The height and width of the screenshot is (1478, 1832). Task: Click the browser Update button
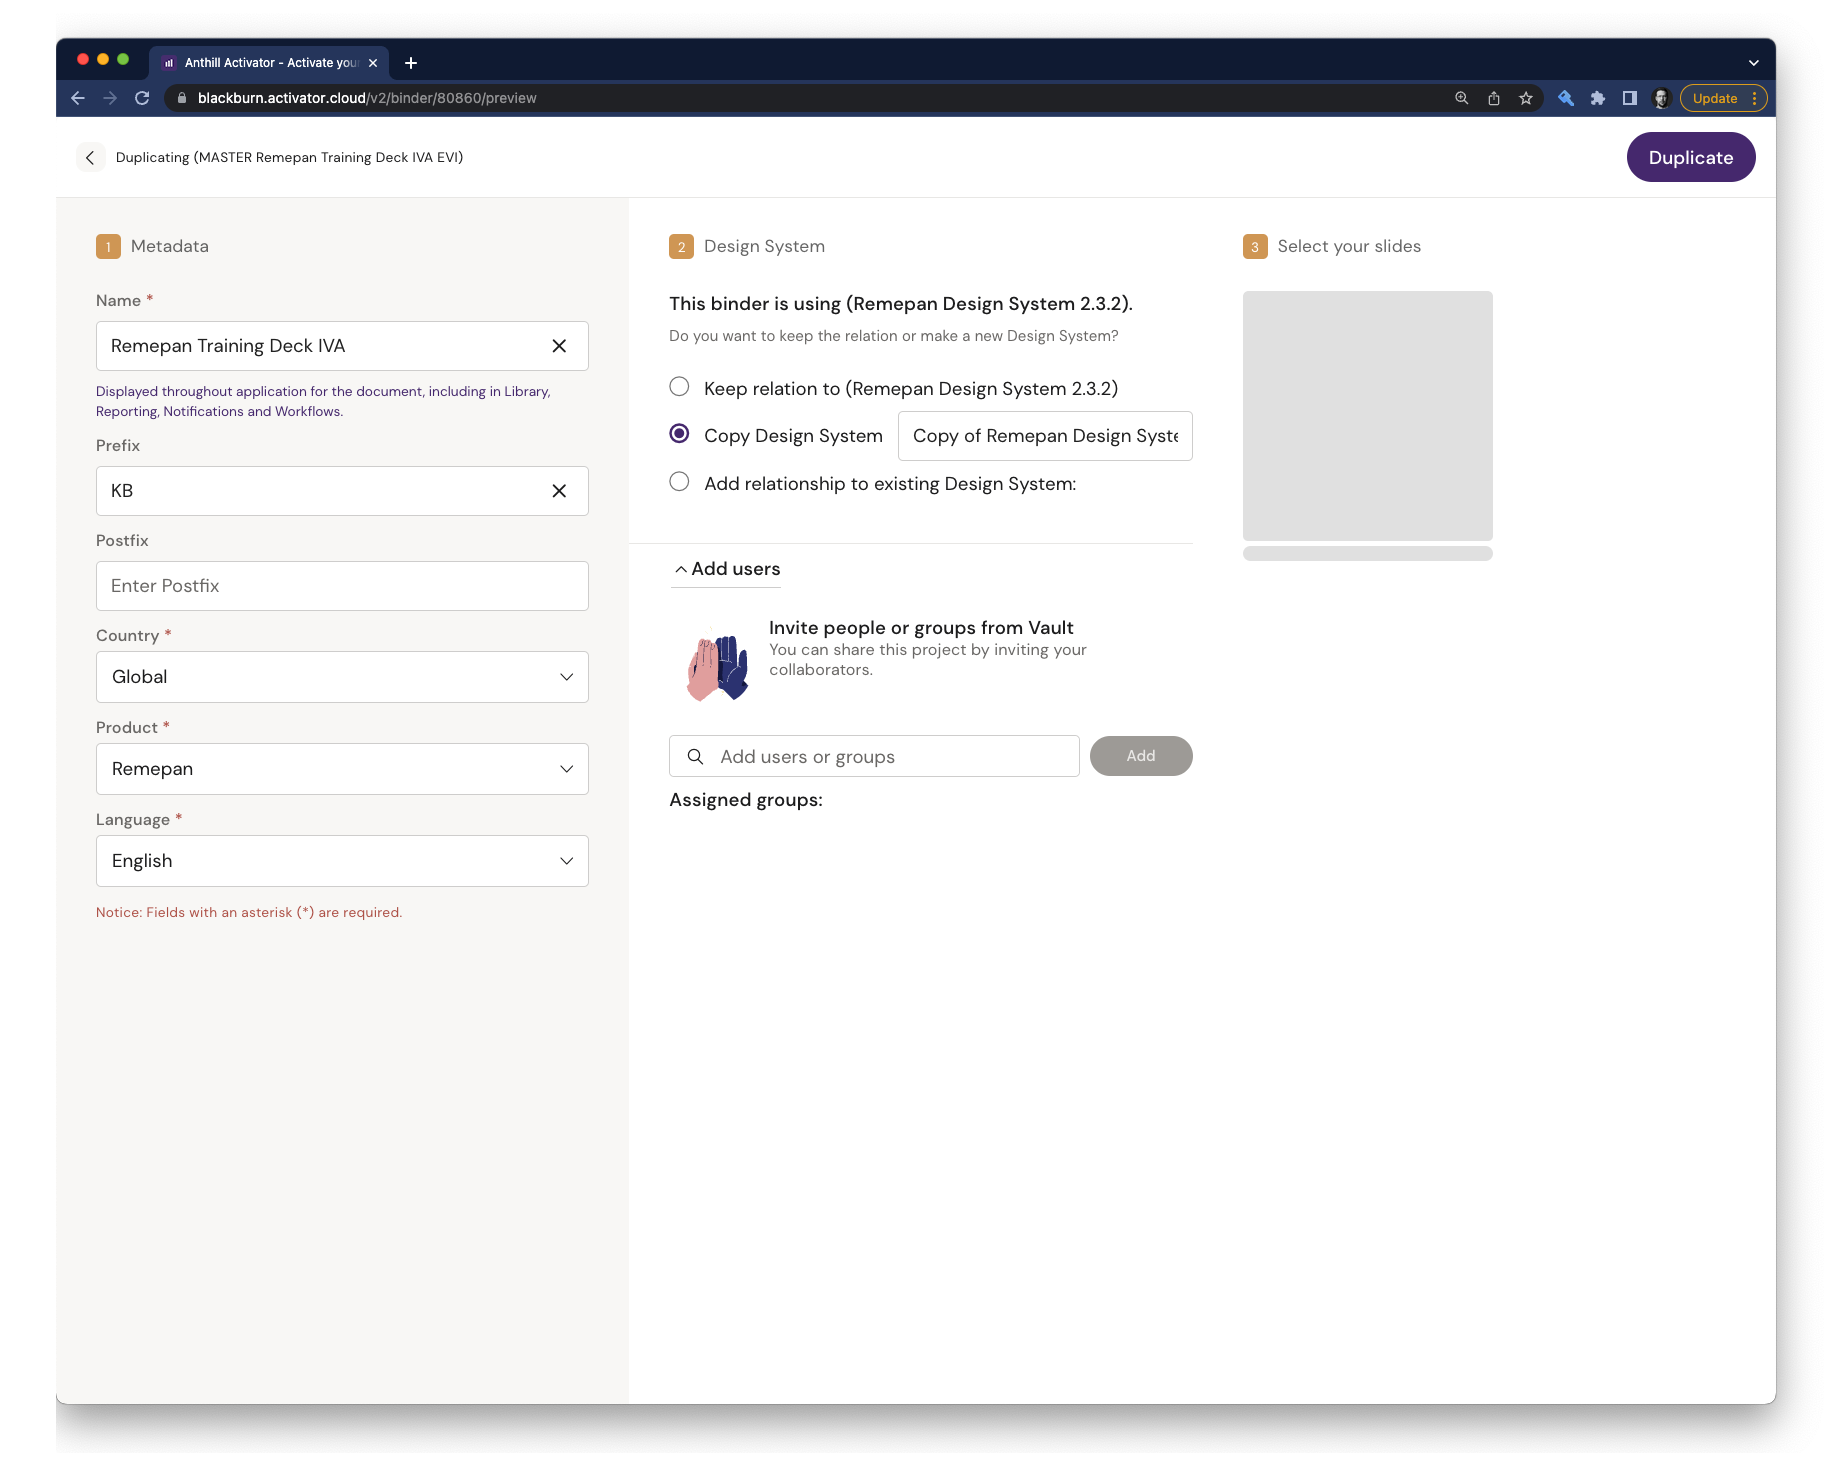pos(1715,98)
